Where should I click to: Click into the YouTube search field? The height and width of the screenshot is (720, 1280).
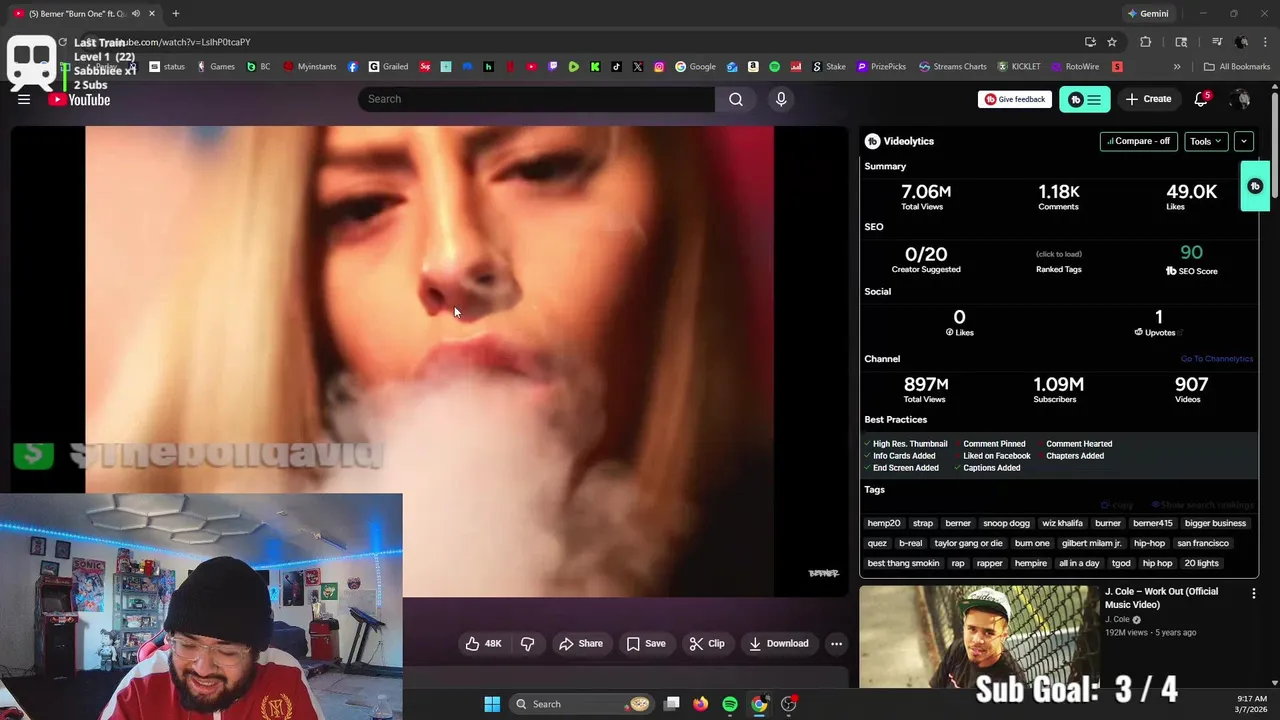(537, 99)
